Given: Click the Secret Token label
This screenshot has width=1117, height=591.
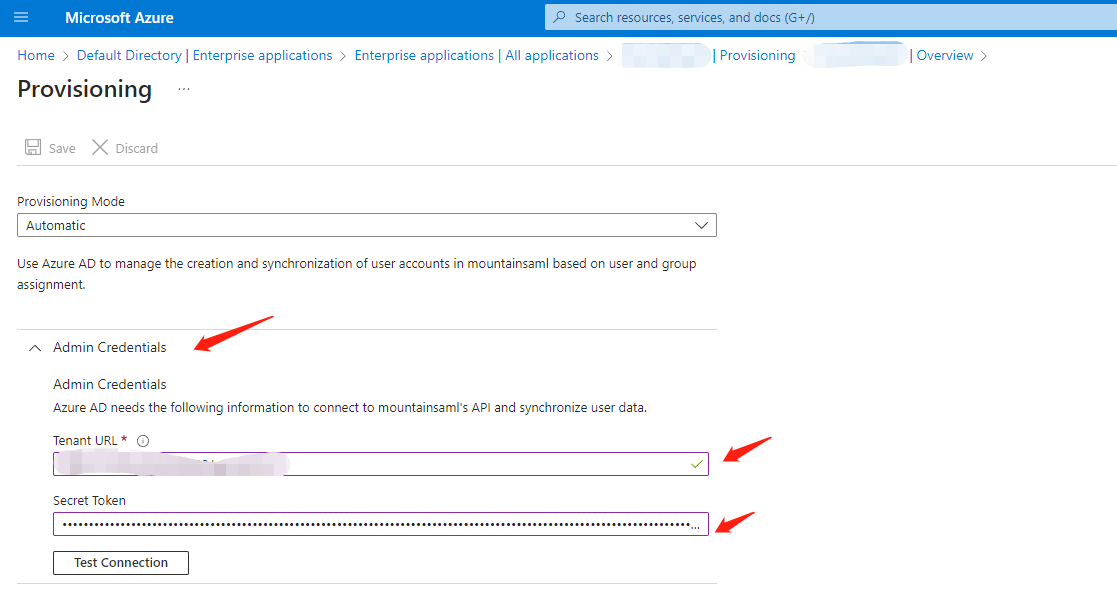Looking at the screenshot, I should point(89,501).
